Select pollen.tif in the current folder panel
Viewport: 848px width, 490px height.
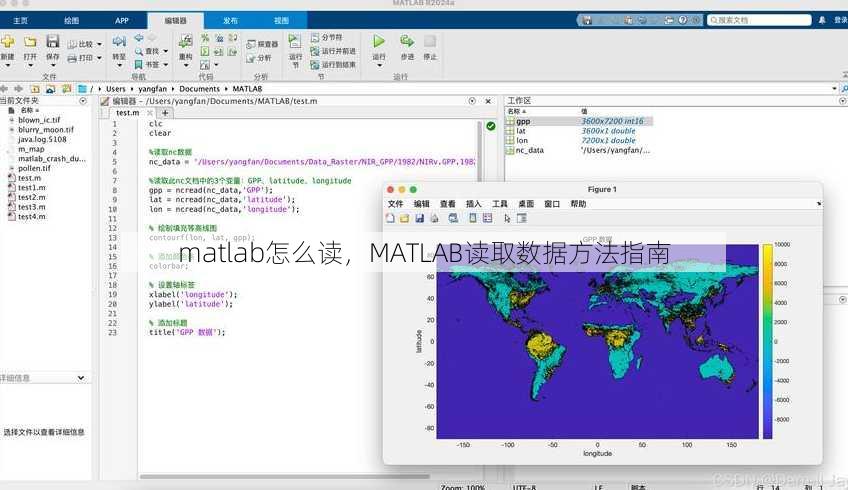[34, 168]
